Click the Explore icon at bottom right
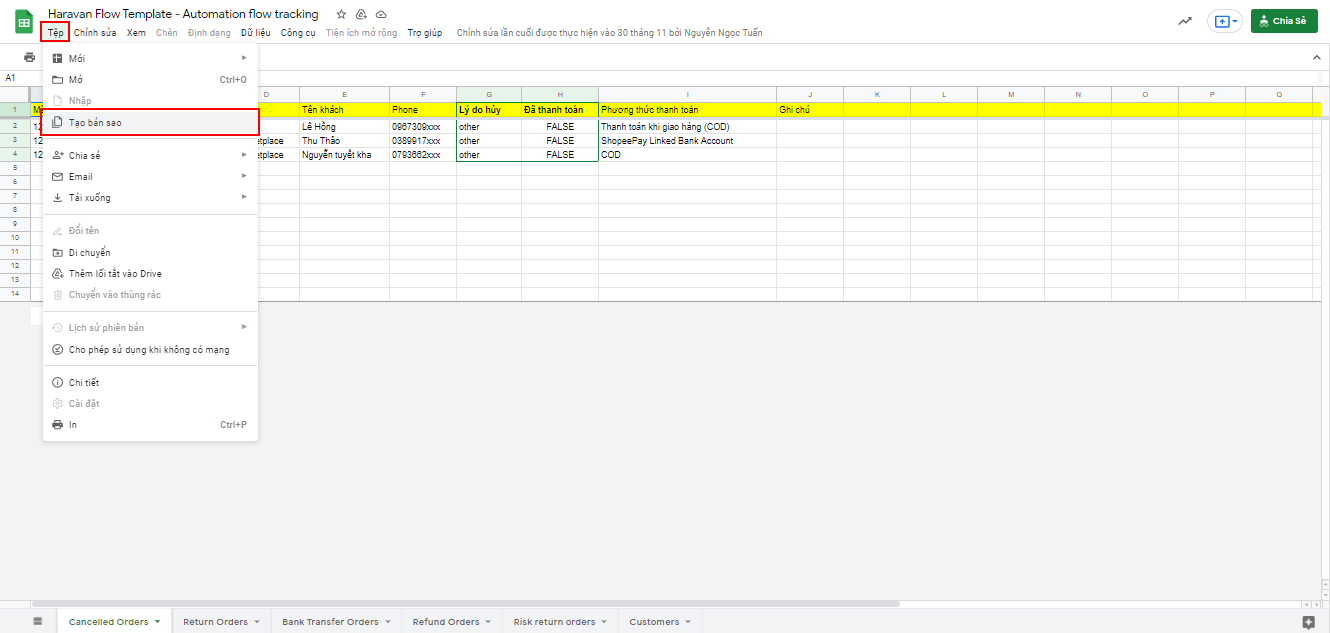 pyautogui.click(x=1308, y=622)
